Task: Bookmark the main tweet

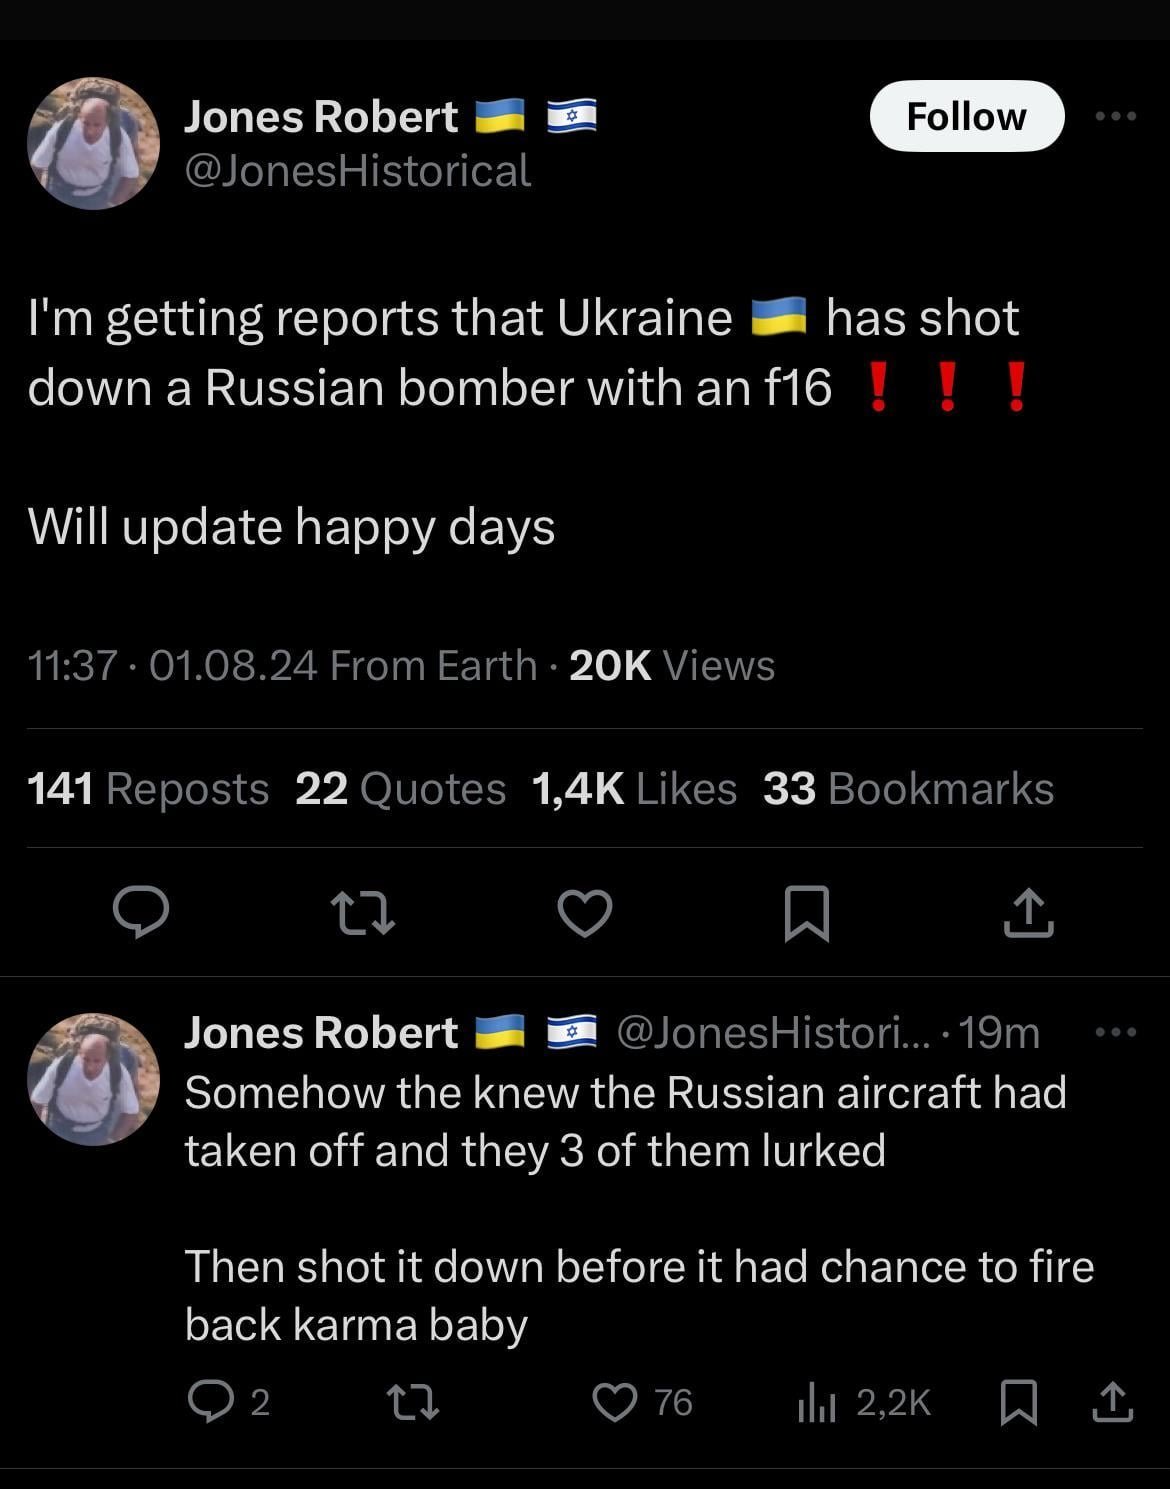Action: tap(806, 912)
